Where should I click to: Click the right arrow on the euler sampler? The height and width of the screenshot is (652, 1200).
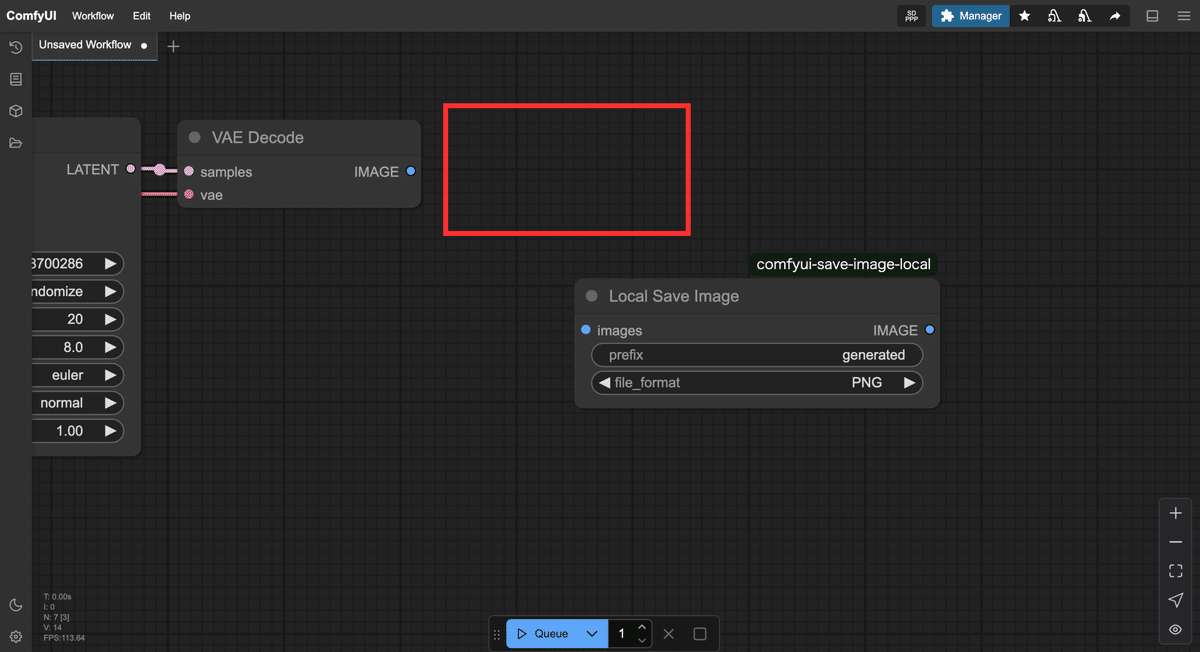tap(110, 376)
